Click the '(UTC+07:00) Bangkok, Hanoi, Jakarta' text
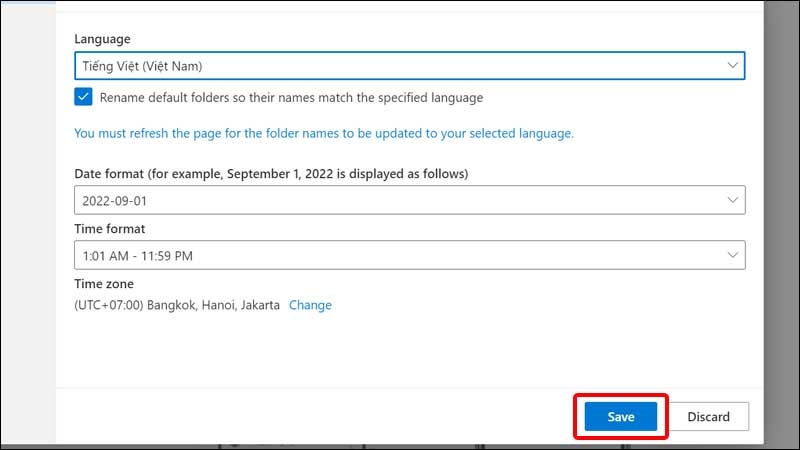This screenshot has width=800, height=450. 177,305
